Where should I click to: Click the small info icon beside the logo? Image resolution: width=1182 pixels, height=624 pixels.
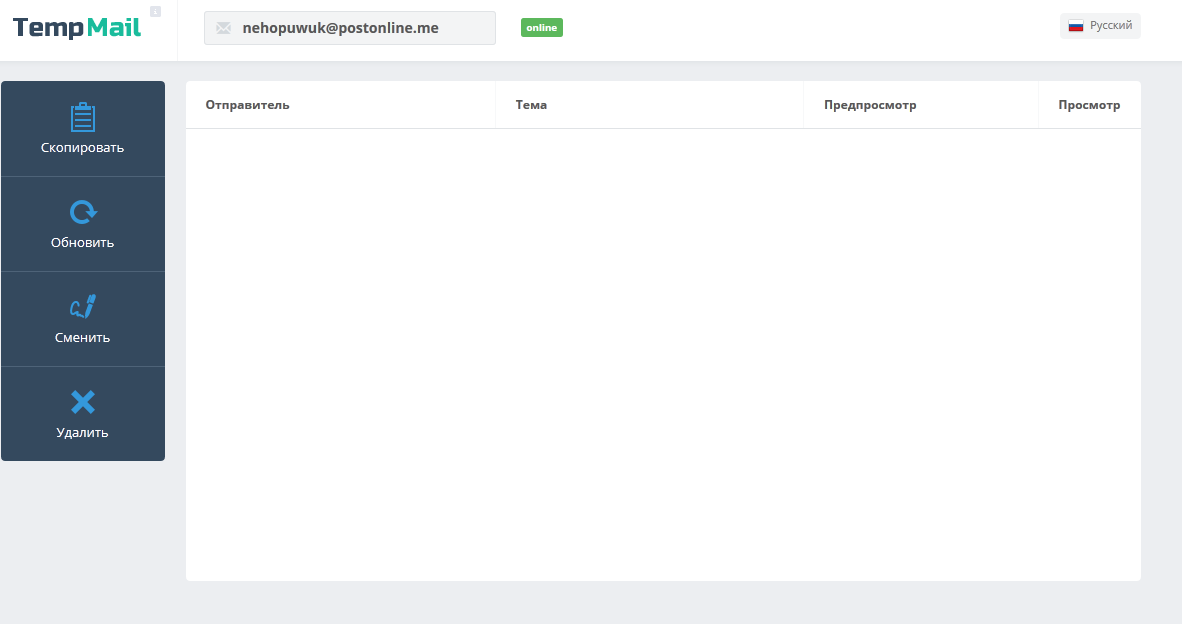pyautogui.click(x=155, y=12)
